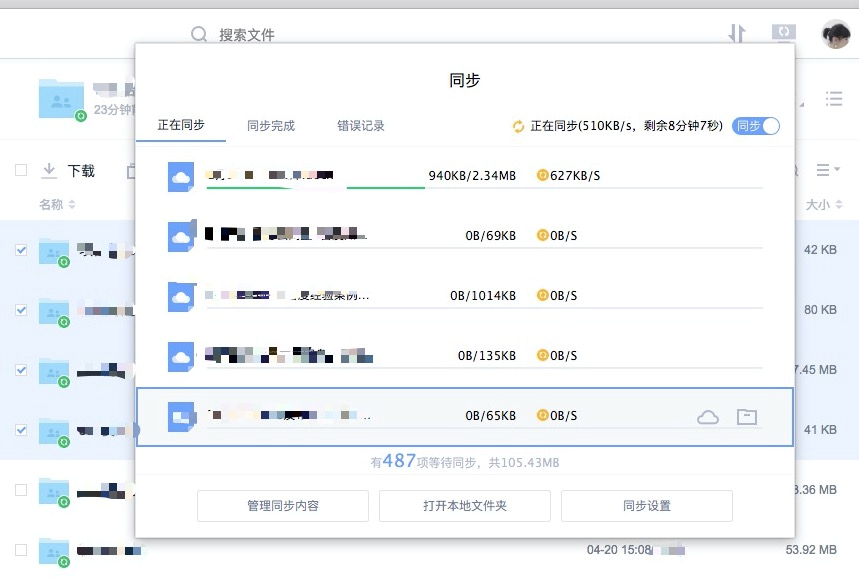Screen dimensions: 859x581
Task: View the hovered item in cloud via cloud icon
Action: pos(709,415)
